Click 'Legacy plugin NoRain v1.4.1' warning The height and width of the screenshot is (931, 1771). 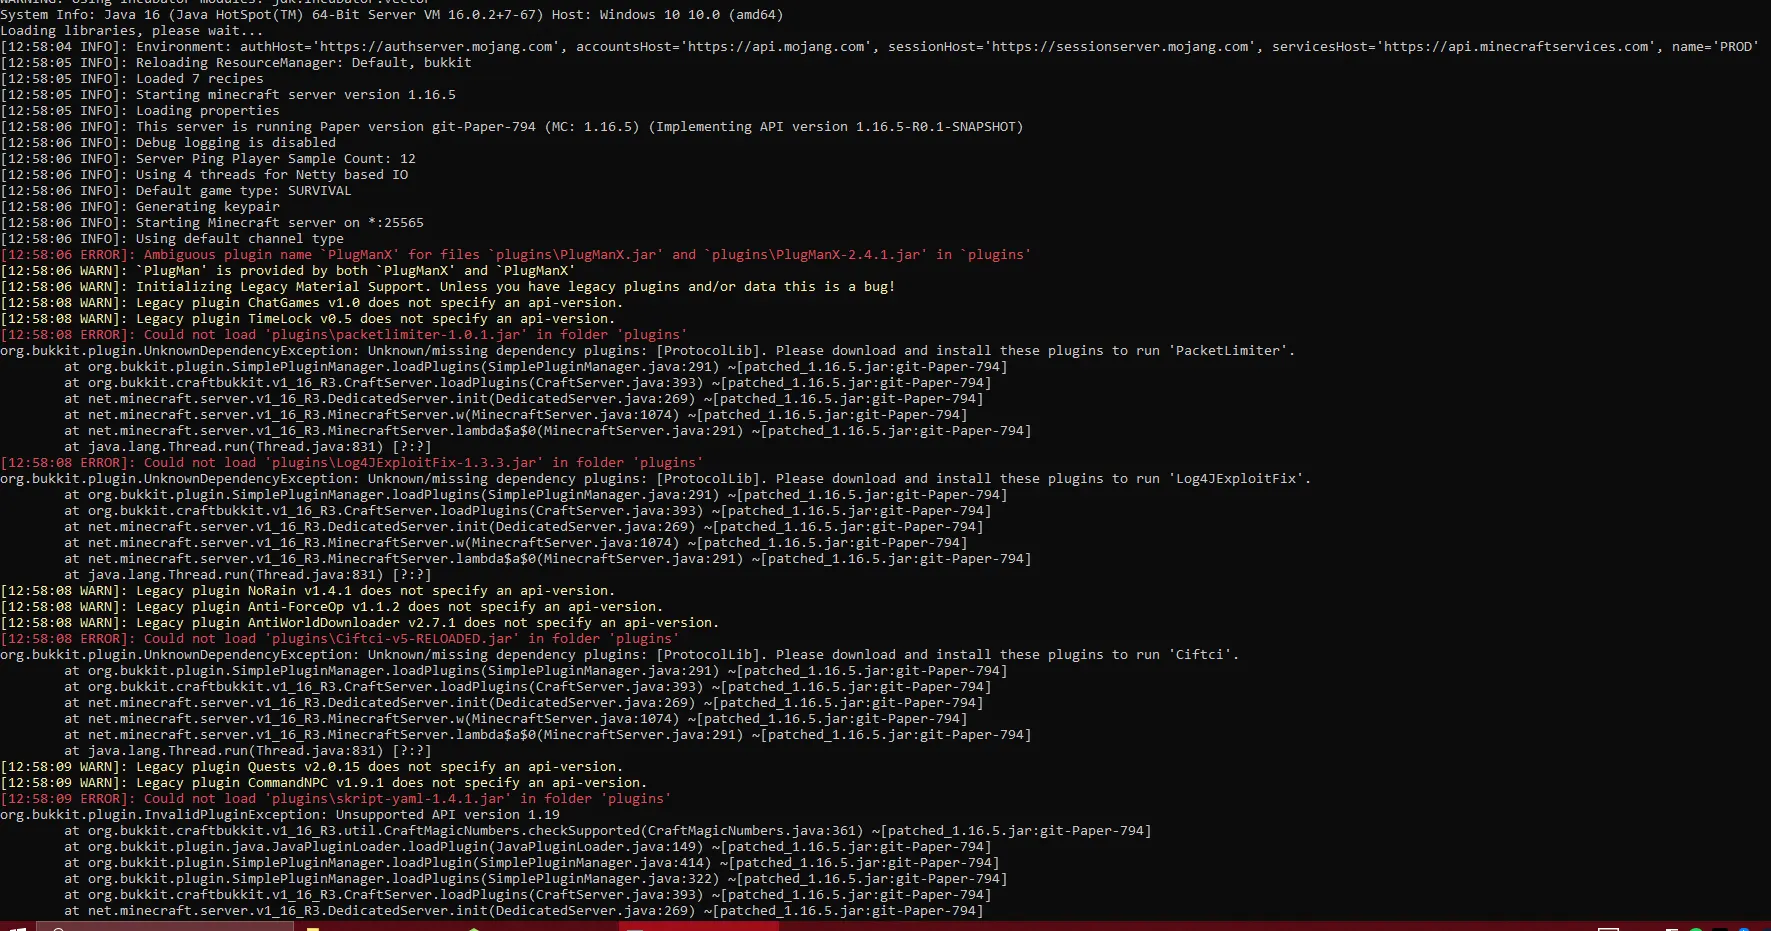point(308,591)
